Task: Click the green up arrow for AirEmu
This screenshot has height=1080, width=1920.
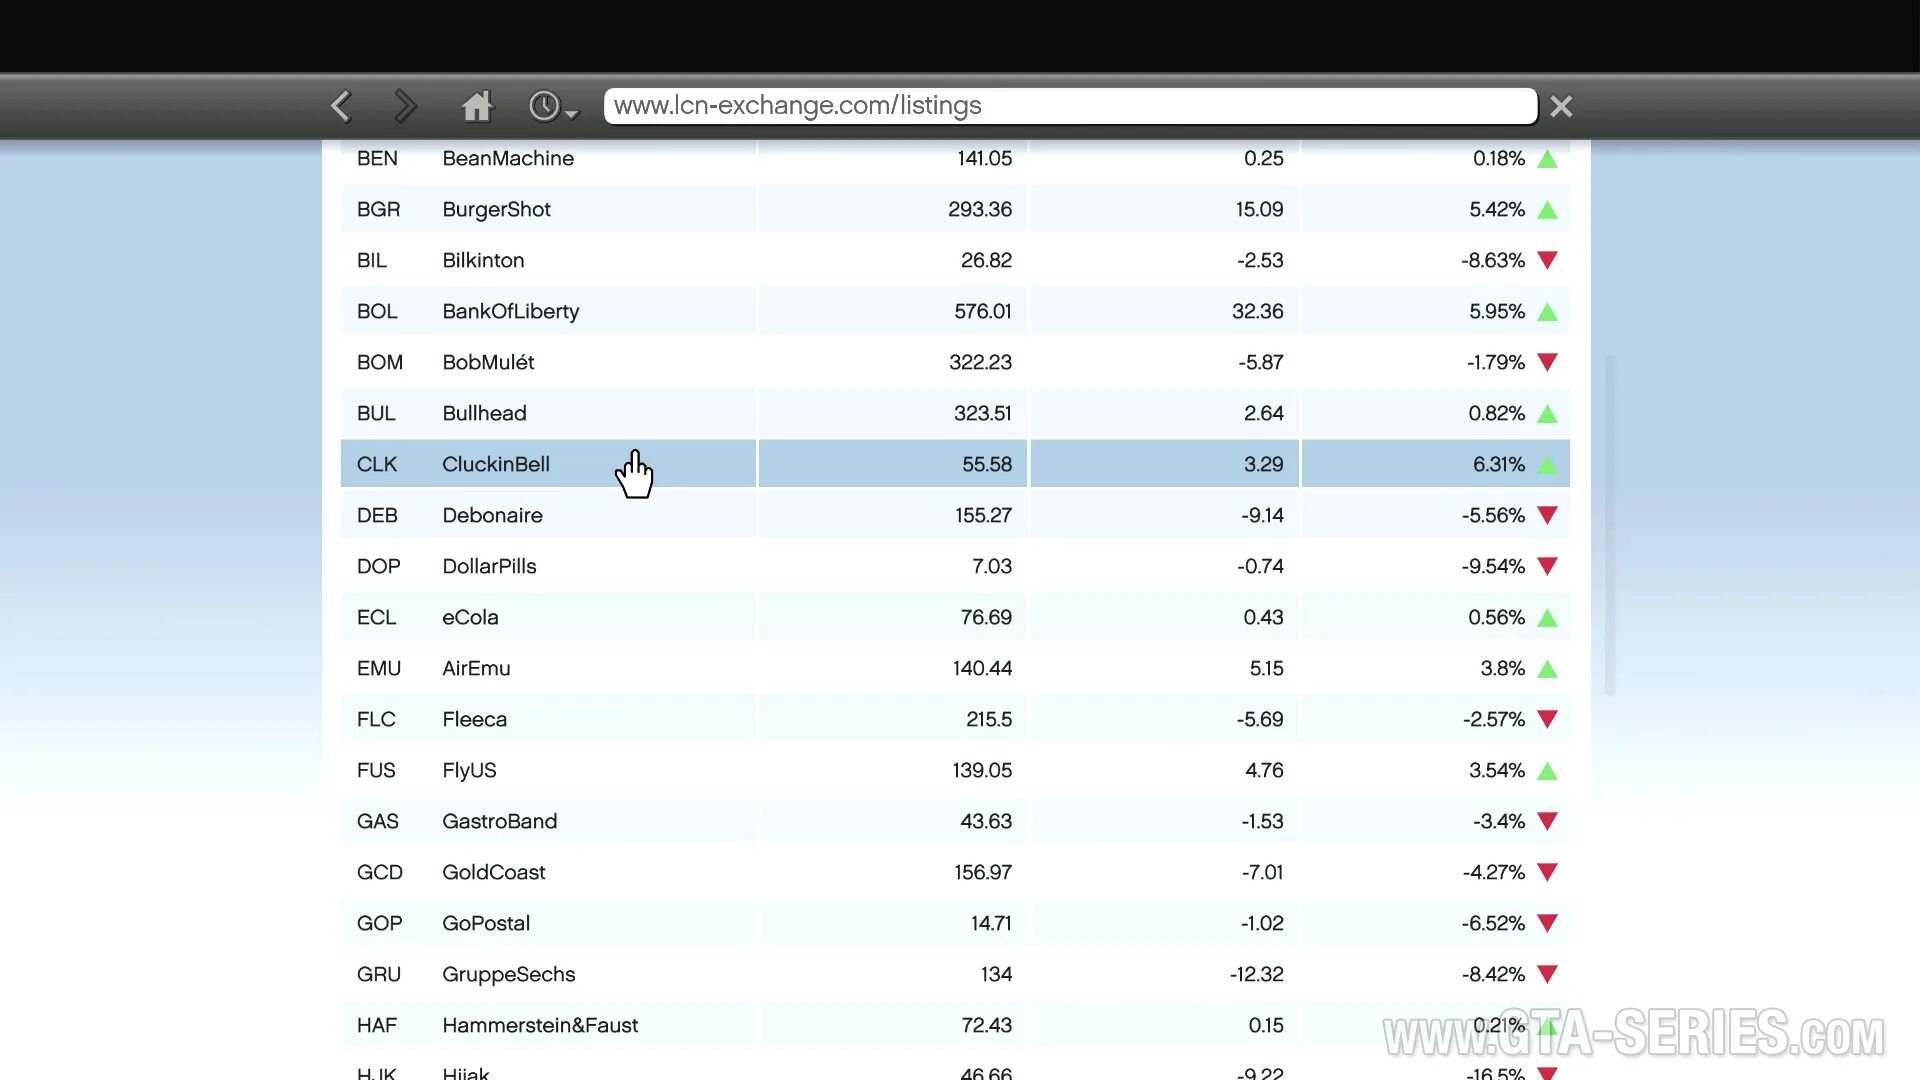Action: (1547, 669)
